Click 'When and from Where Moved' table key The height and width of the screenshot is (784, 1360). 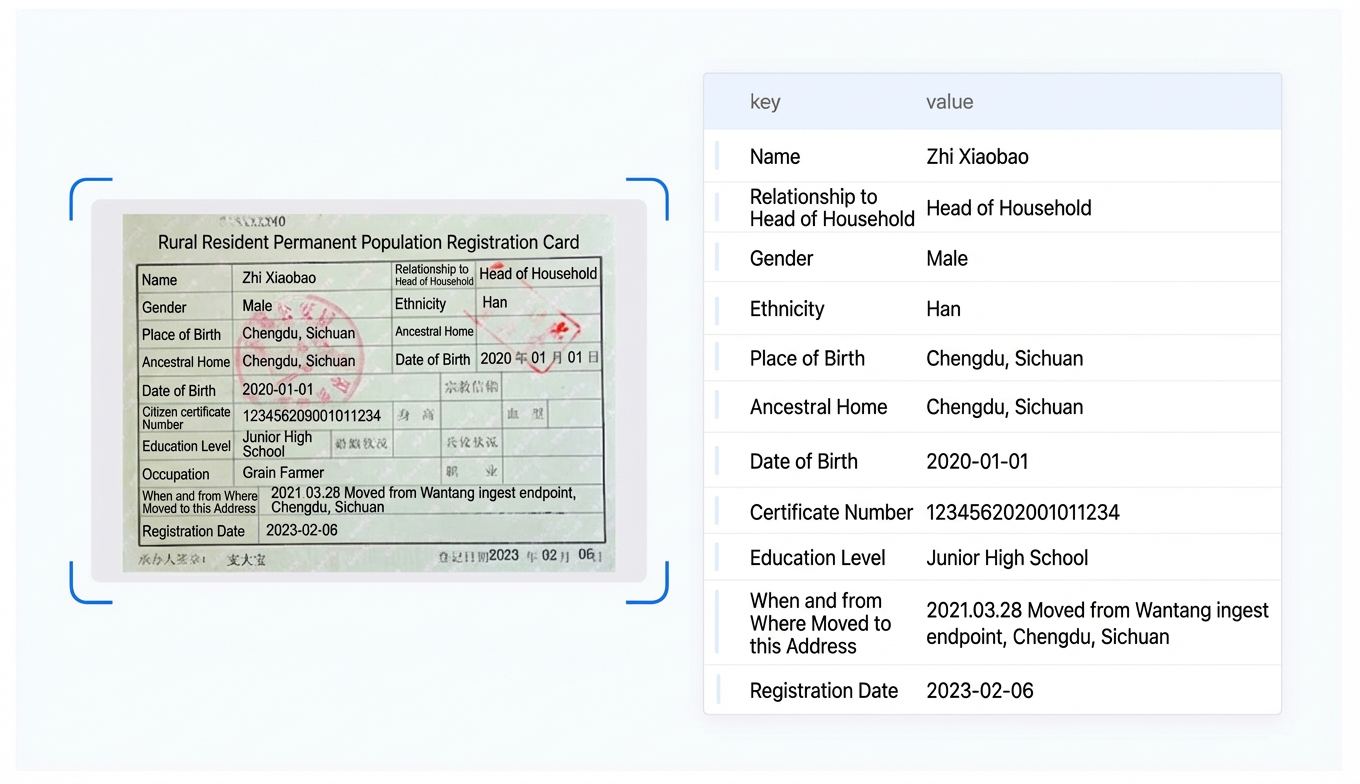coord(820,623)
